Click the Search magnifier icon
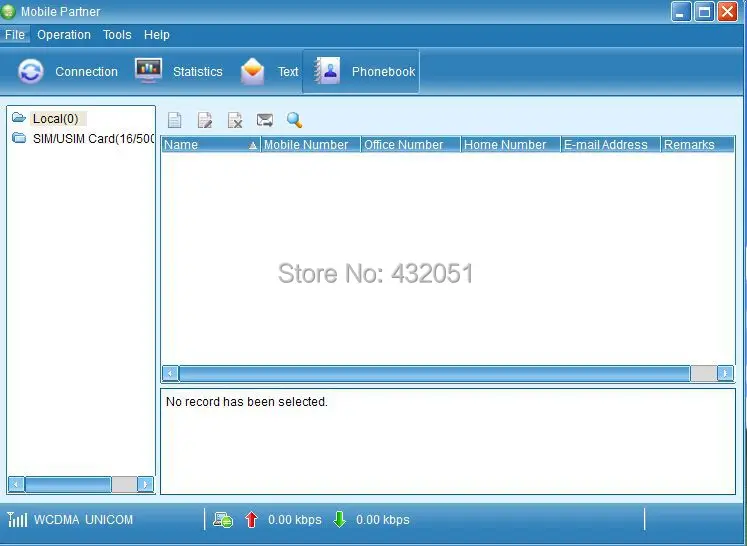 pos(294,120)
